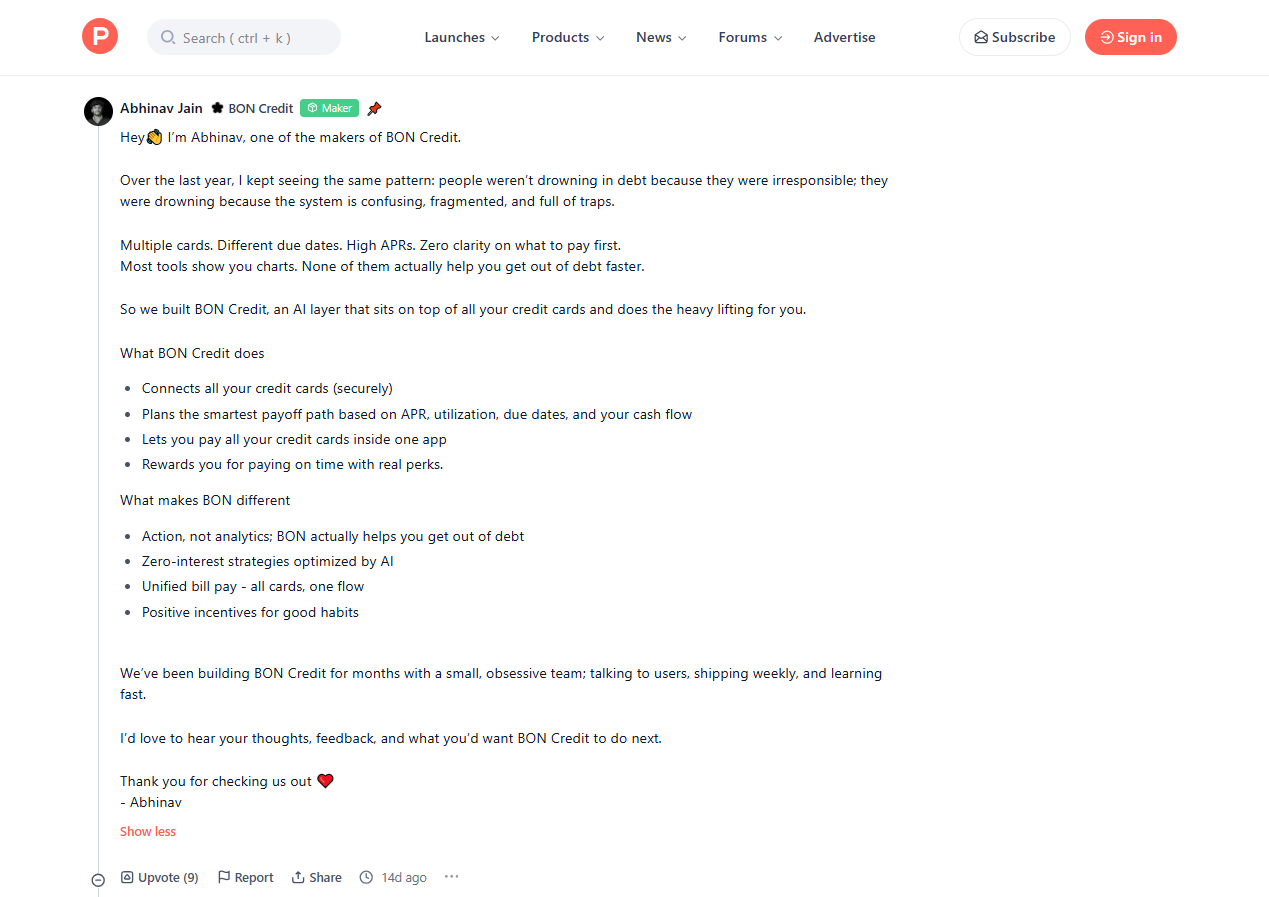Click the Maker badge next to BON Credit
The height and width of the screenshot is (897, 1269).
[x=329, y=108]
